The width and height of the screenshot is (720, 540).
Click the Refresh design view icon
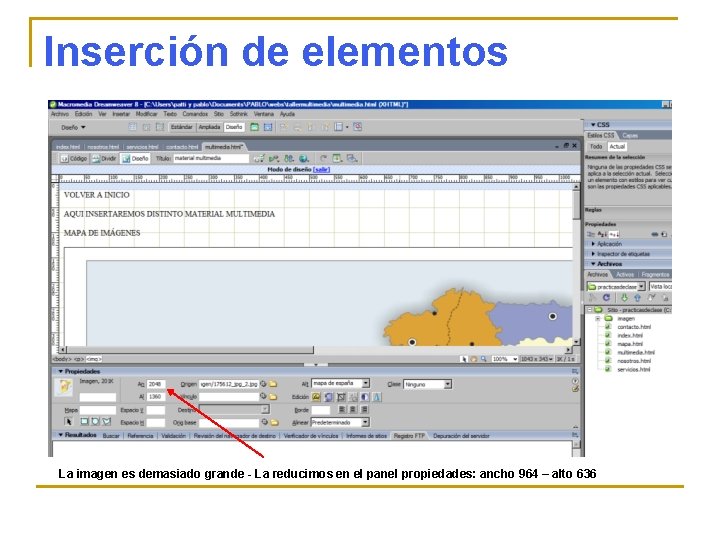click(323, 158)
